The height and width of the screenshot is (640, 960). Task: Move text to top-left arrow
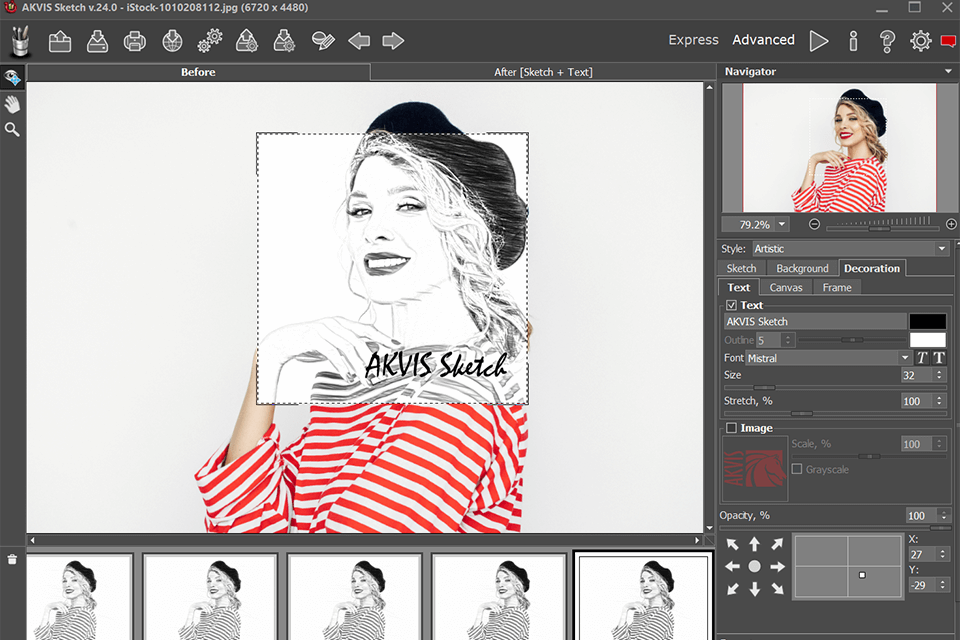point(732,544)
